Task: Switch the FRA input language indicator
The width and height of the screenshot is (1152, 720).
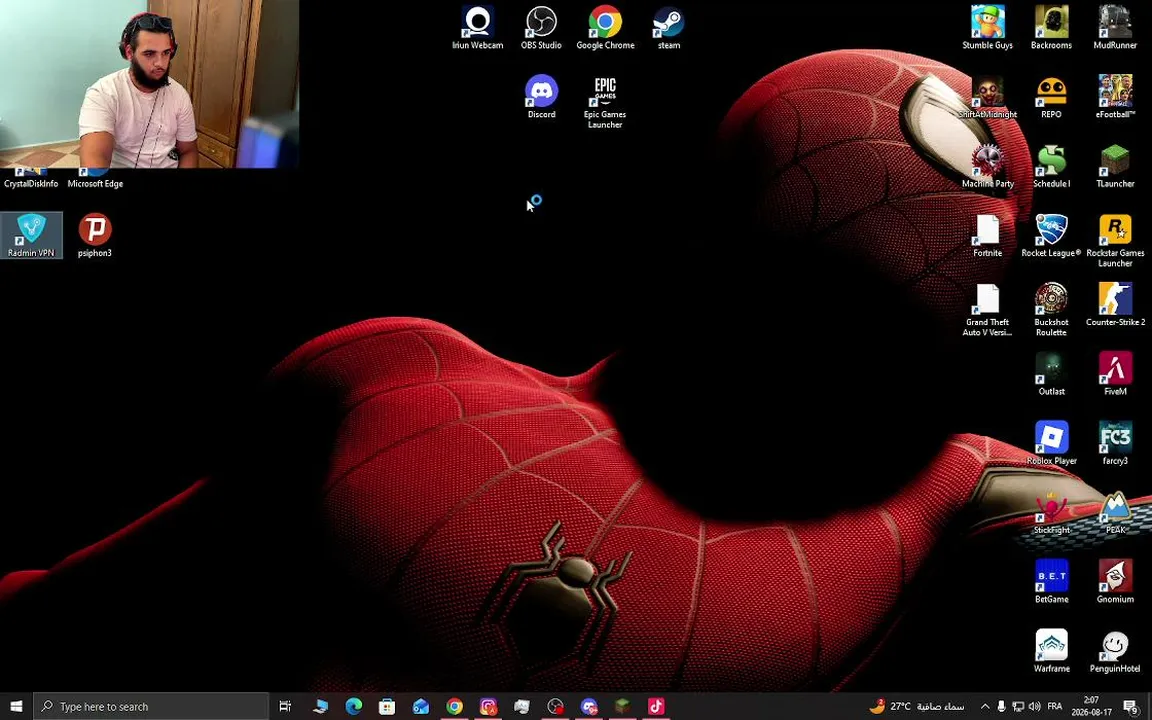Action: point(1055,706)
